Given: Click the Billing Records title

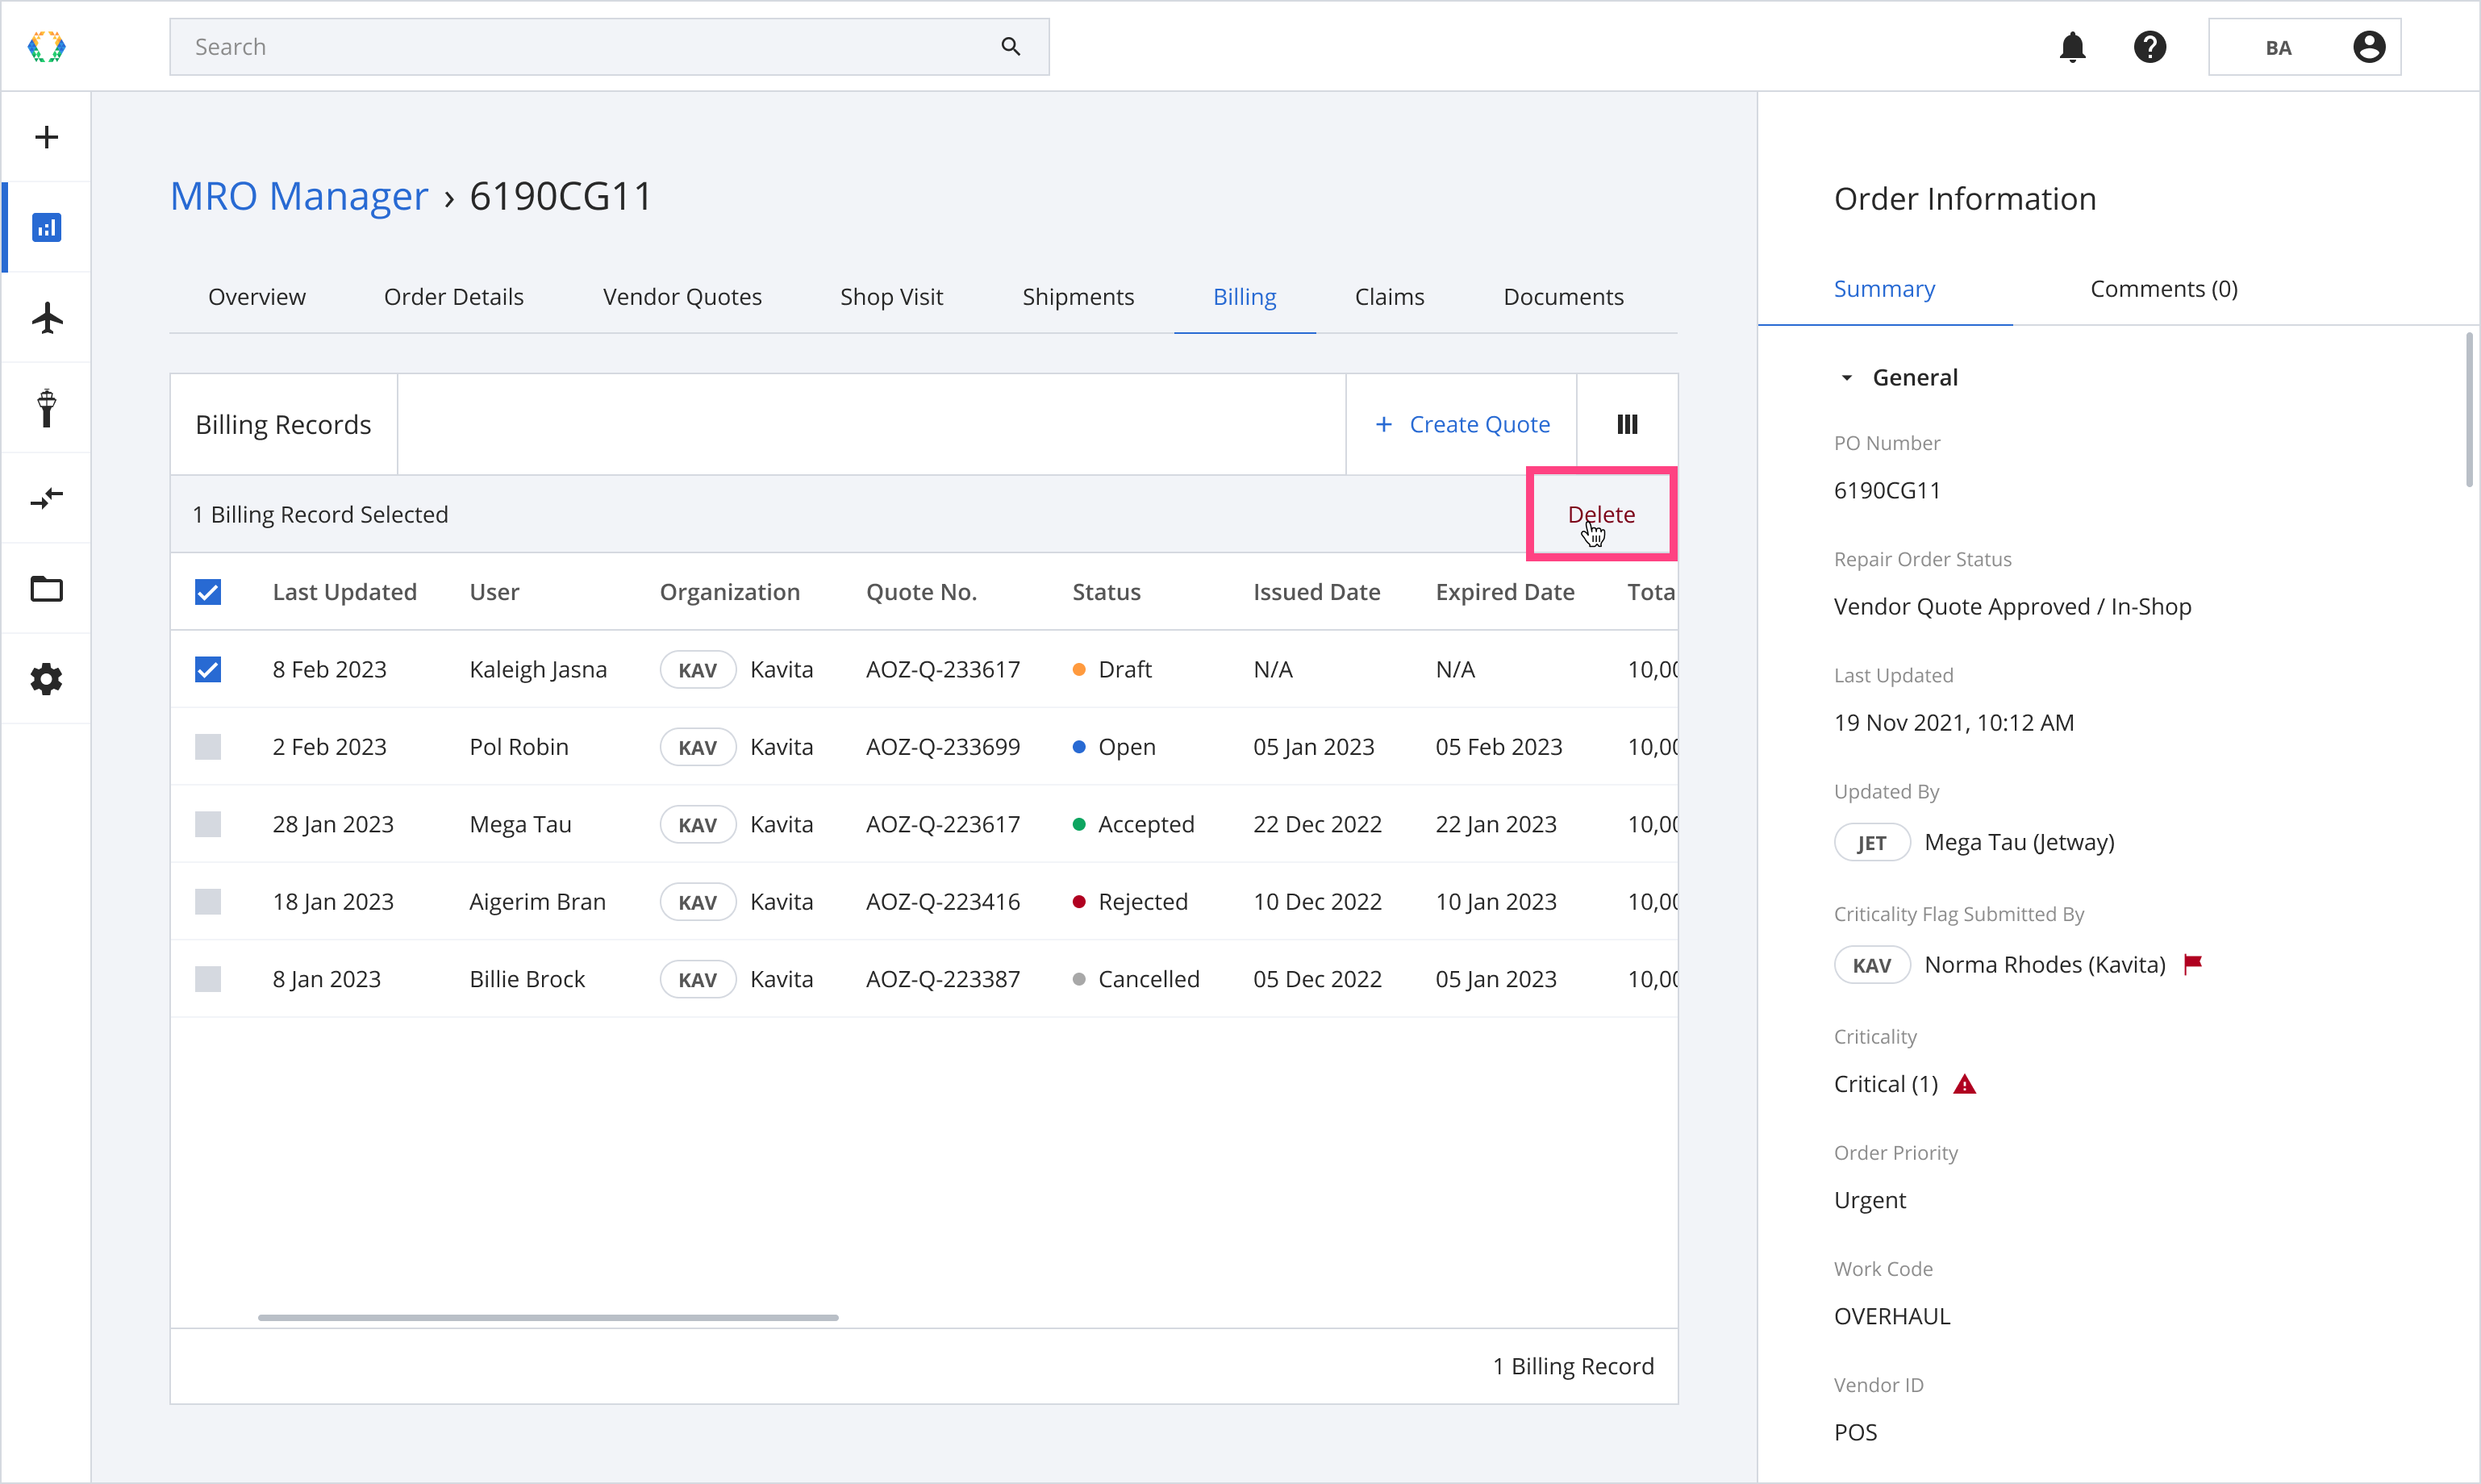Looking at the screenshot, I should [x=283, y=425].
